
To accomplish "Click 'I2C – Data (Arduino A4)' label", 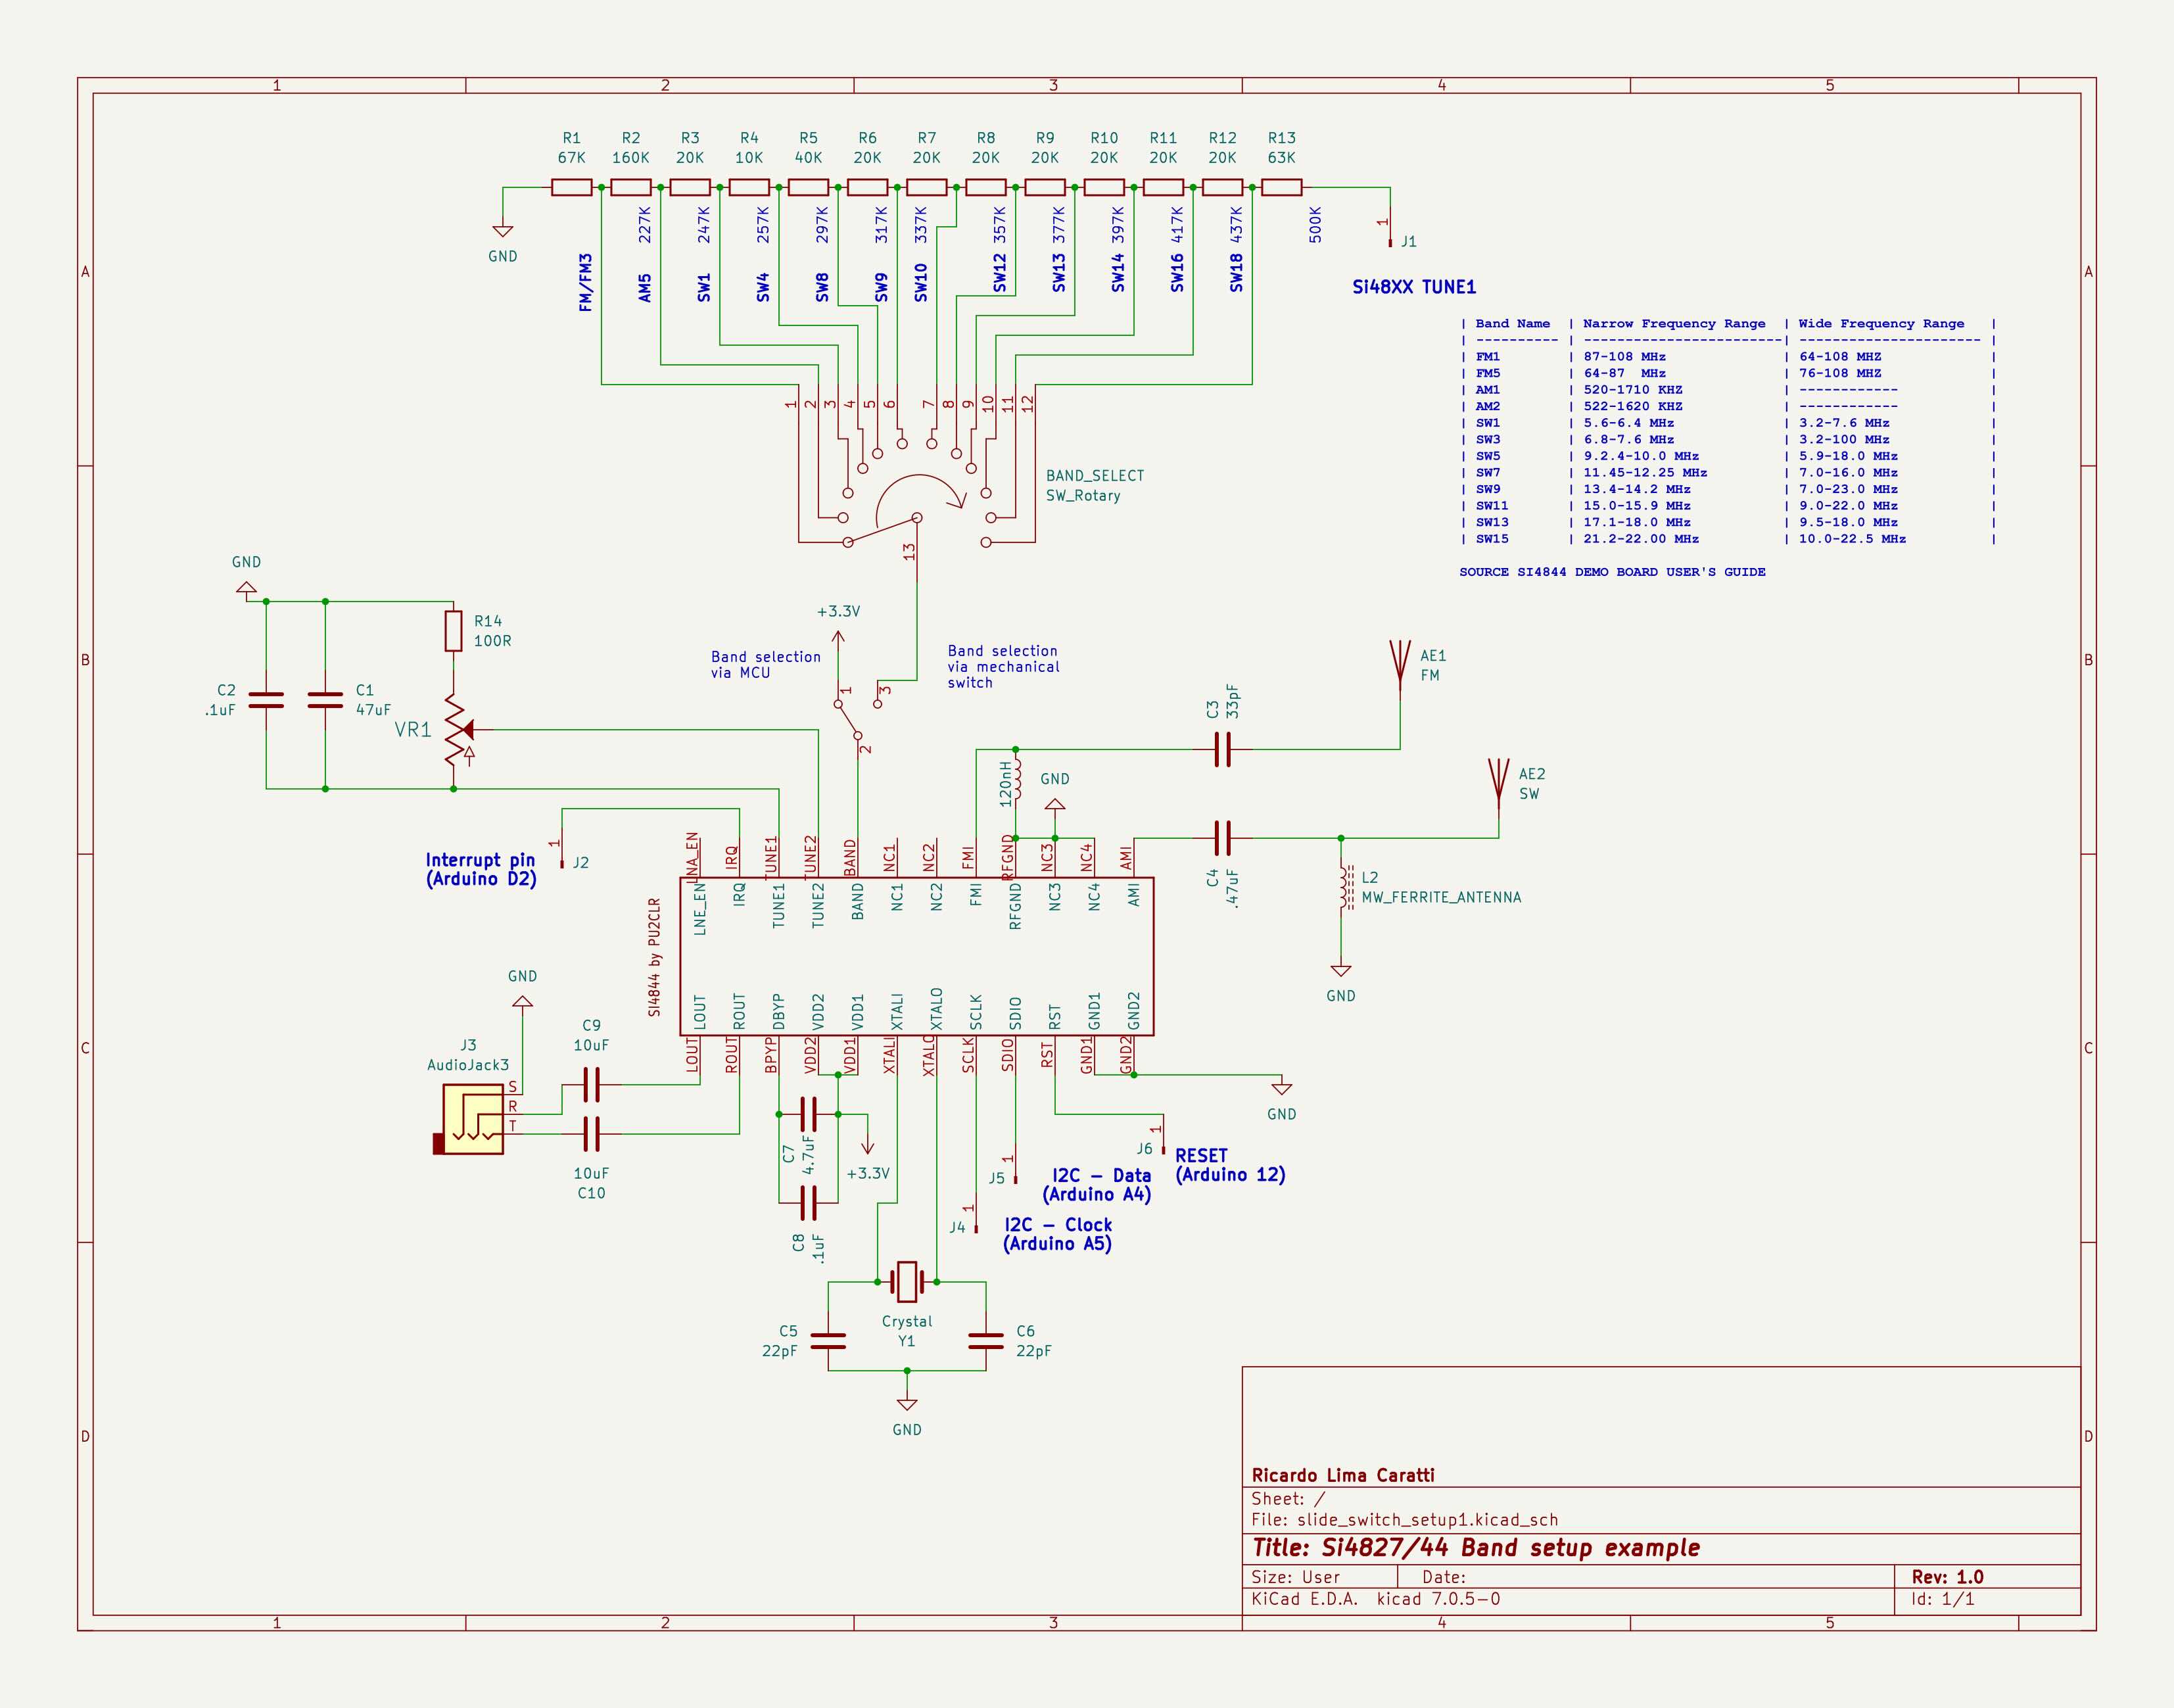I will 1097,1185.
